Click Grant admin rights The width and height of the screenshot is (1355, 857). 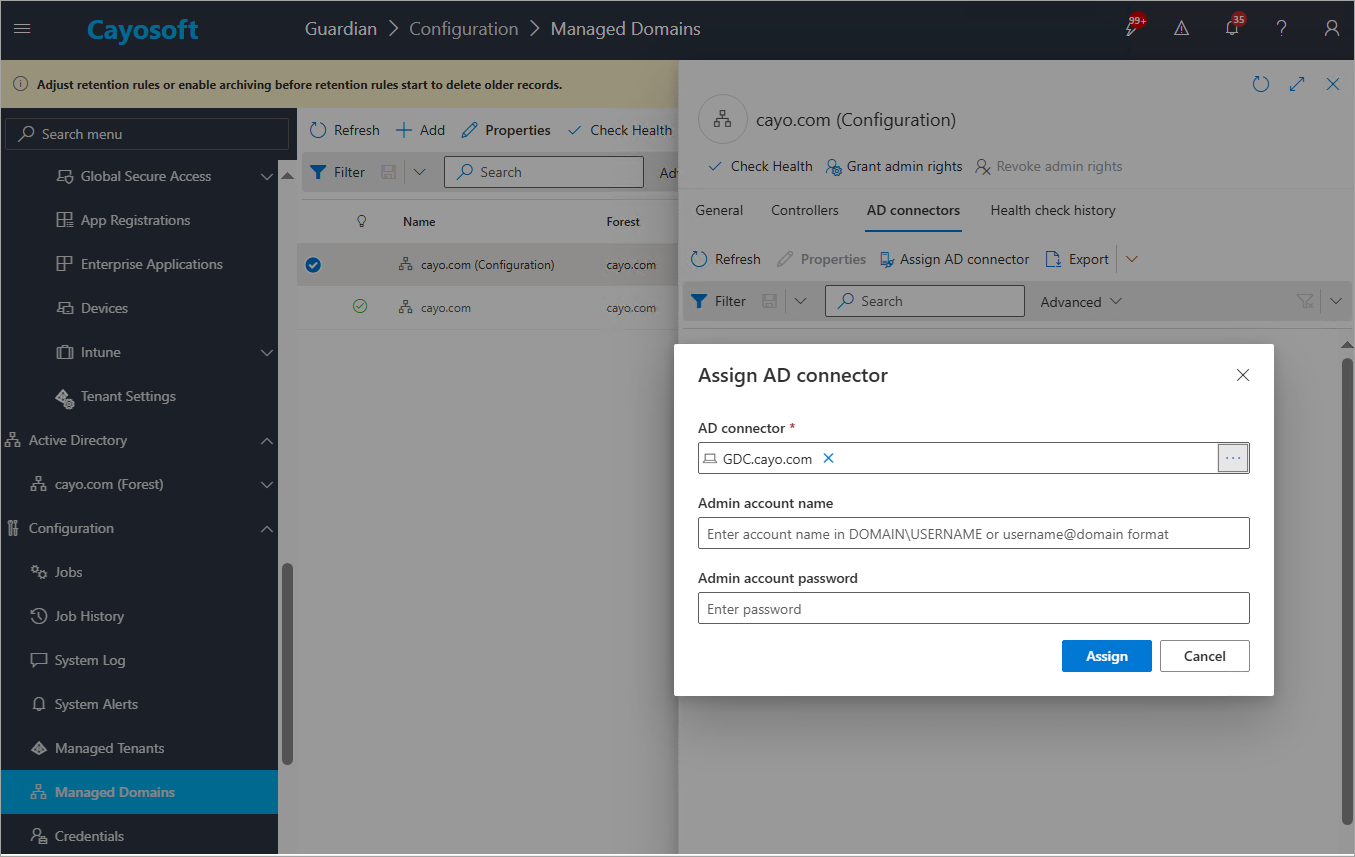[894, 166]
